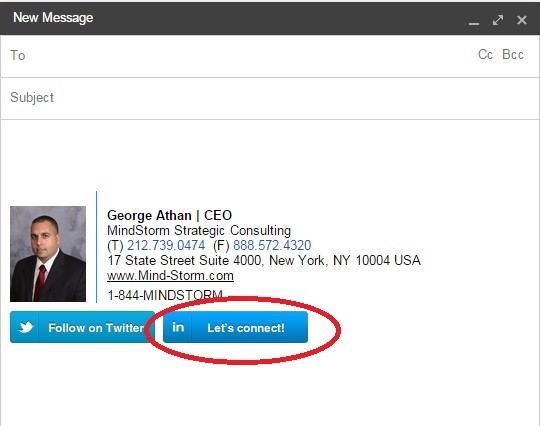Place cursor in the empty message body
The width and height of the screenshot is (540, 426).
[x=270, y=155]
